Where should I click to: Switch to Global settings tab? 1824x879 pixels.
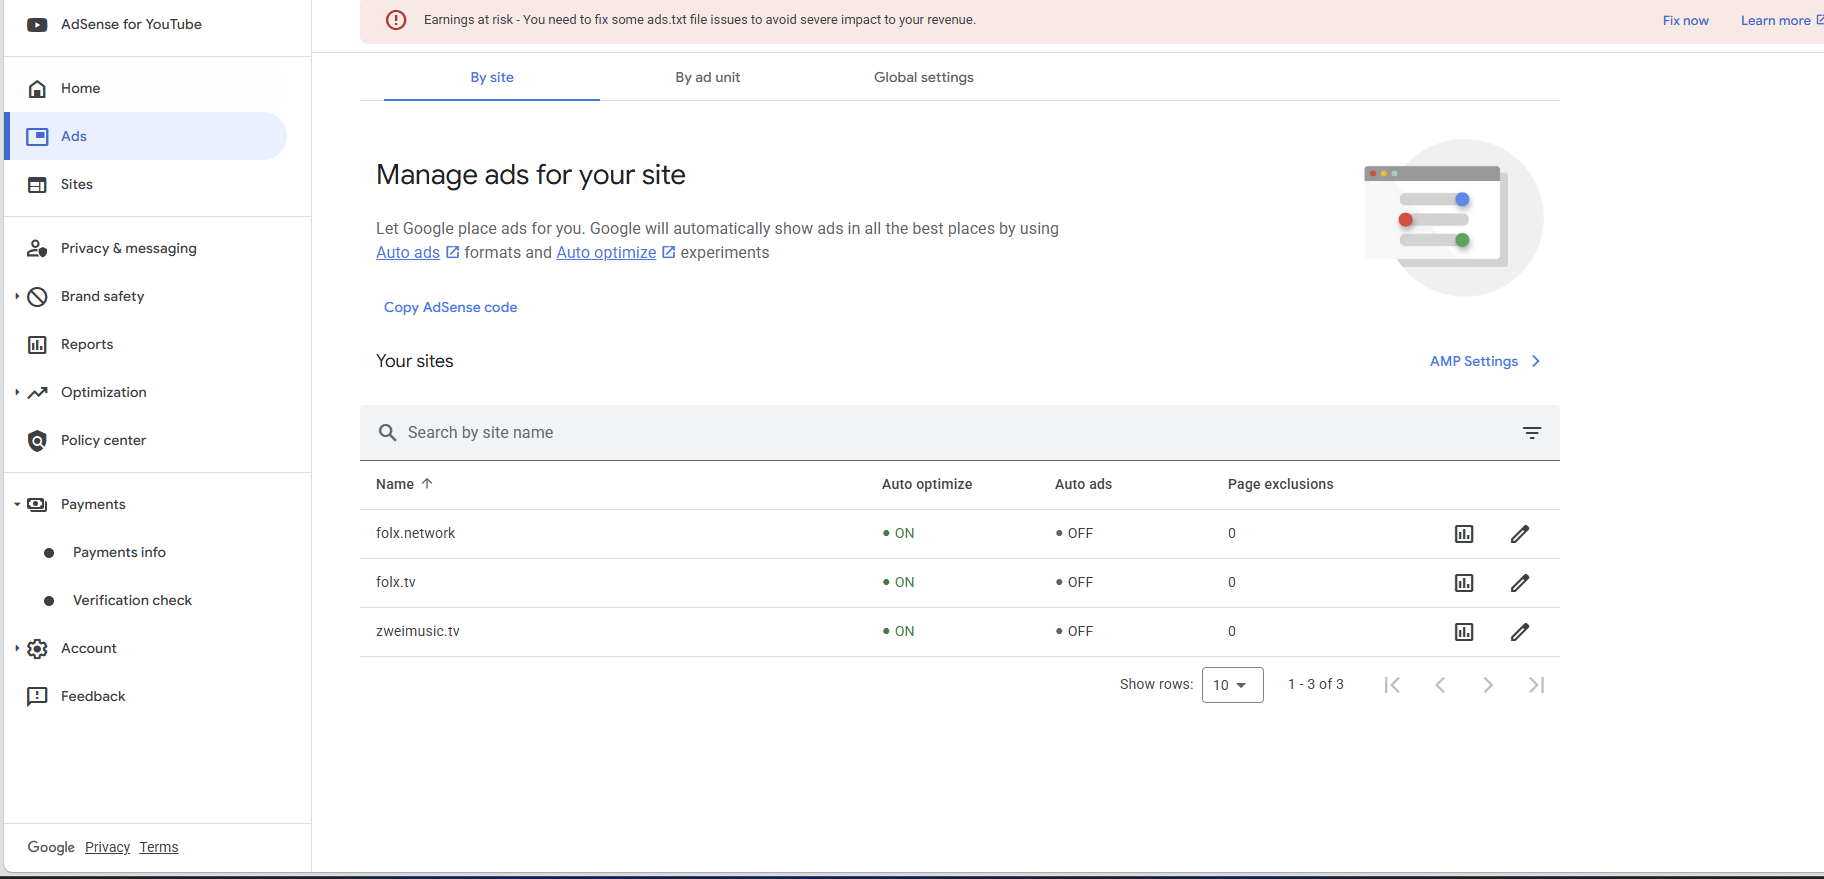924,78
